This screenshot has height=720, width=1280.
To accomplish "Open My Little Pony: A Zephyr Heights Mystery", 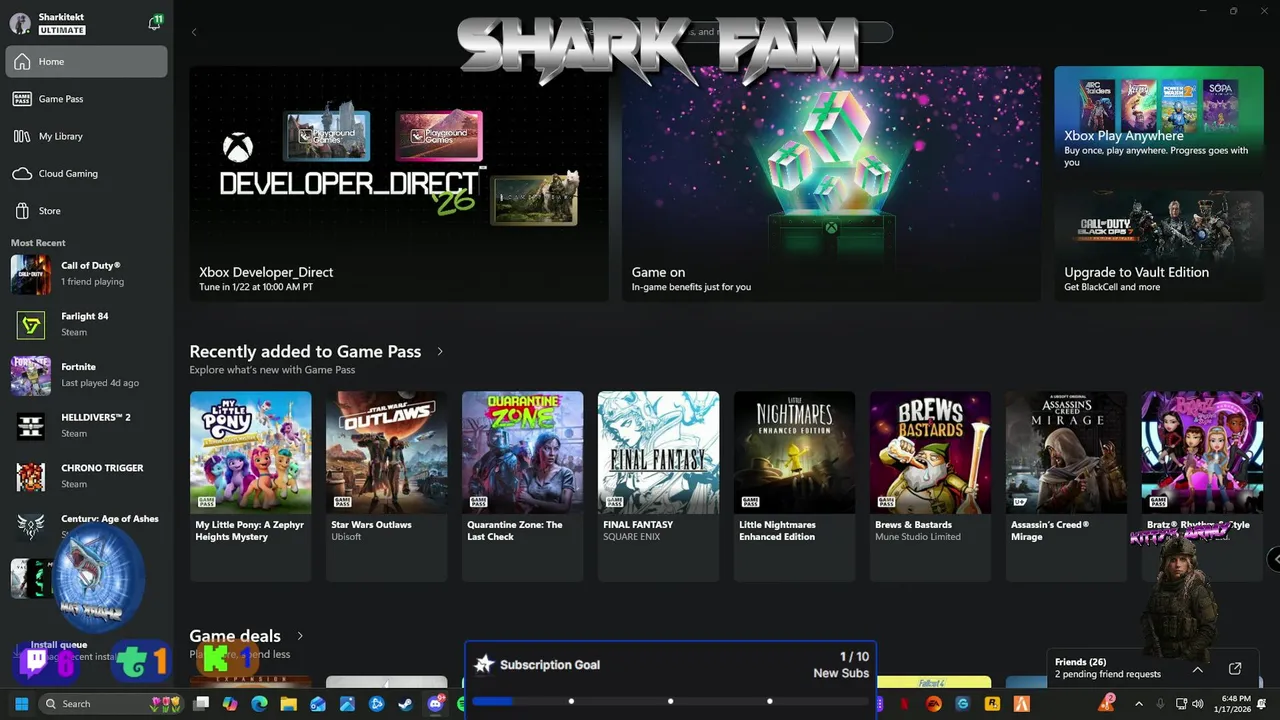I will click(x=251, y=486).
